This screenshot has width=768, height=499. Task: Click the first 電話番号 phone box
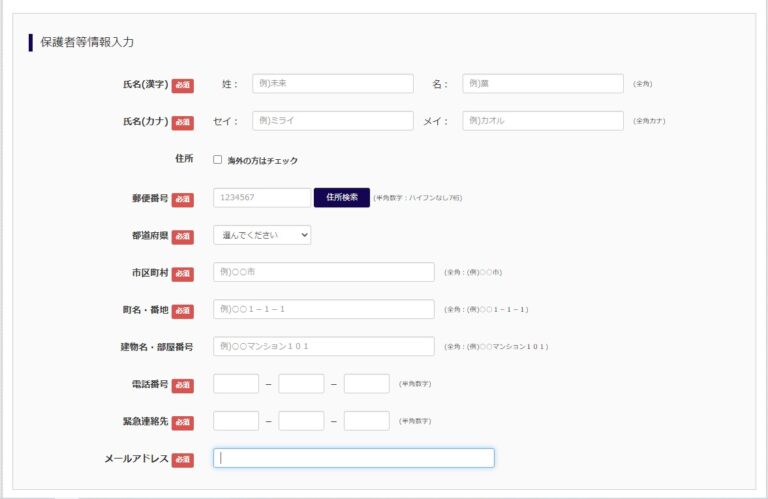click(x=236, y=383)
